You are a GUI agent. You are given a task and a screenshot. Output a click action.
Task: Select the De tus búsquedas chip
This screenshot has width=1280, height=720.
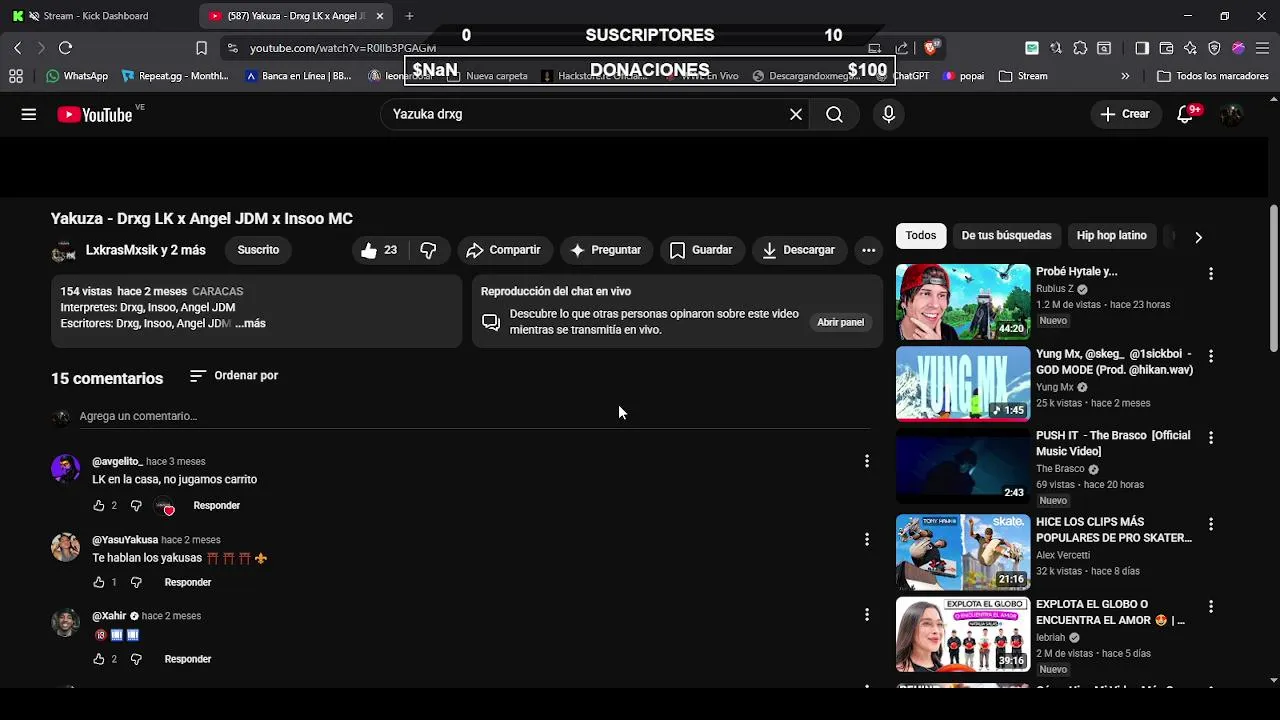pyautogui.click(x=1006, y=236)
